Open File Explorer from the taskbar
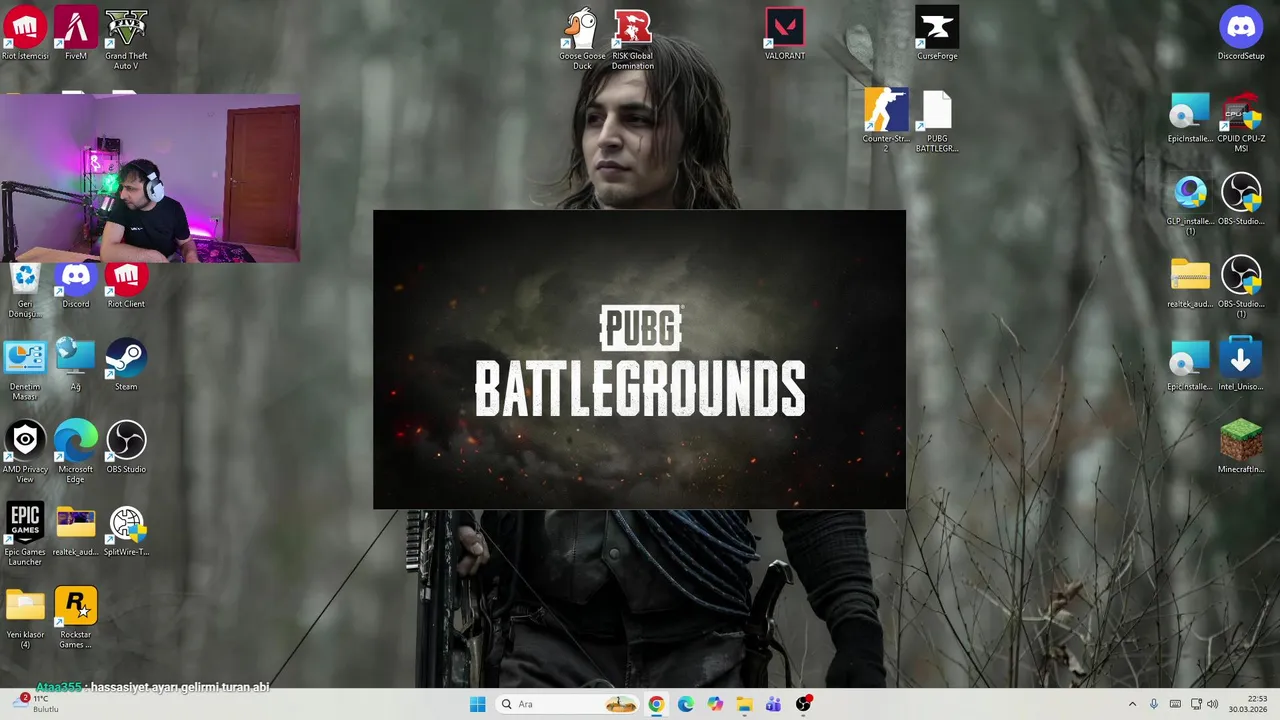Screen dimensions: 1280x720 tap(744, 704)
